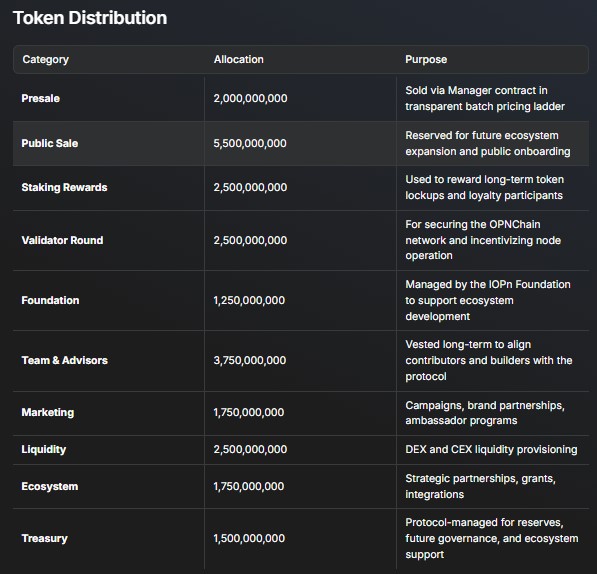Click 'Reserved for future ecosystem' purpose text
Screen dimensions: 597x574
coord(488,143)
